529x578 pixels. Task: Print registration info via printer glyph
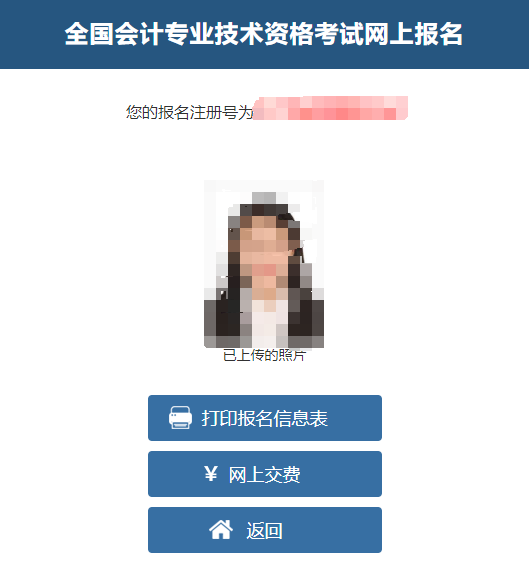pos(180,418)
